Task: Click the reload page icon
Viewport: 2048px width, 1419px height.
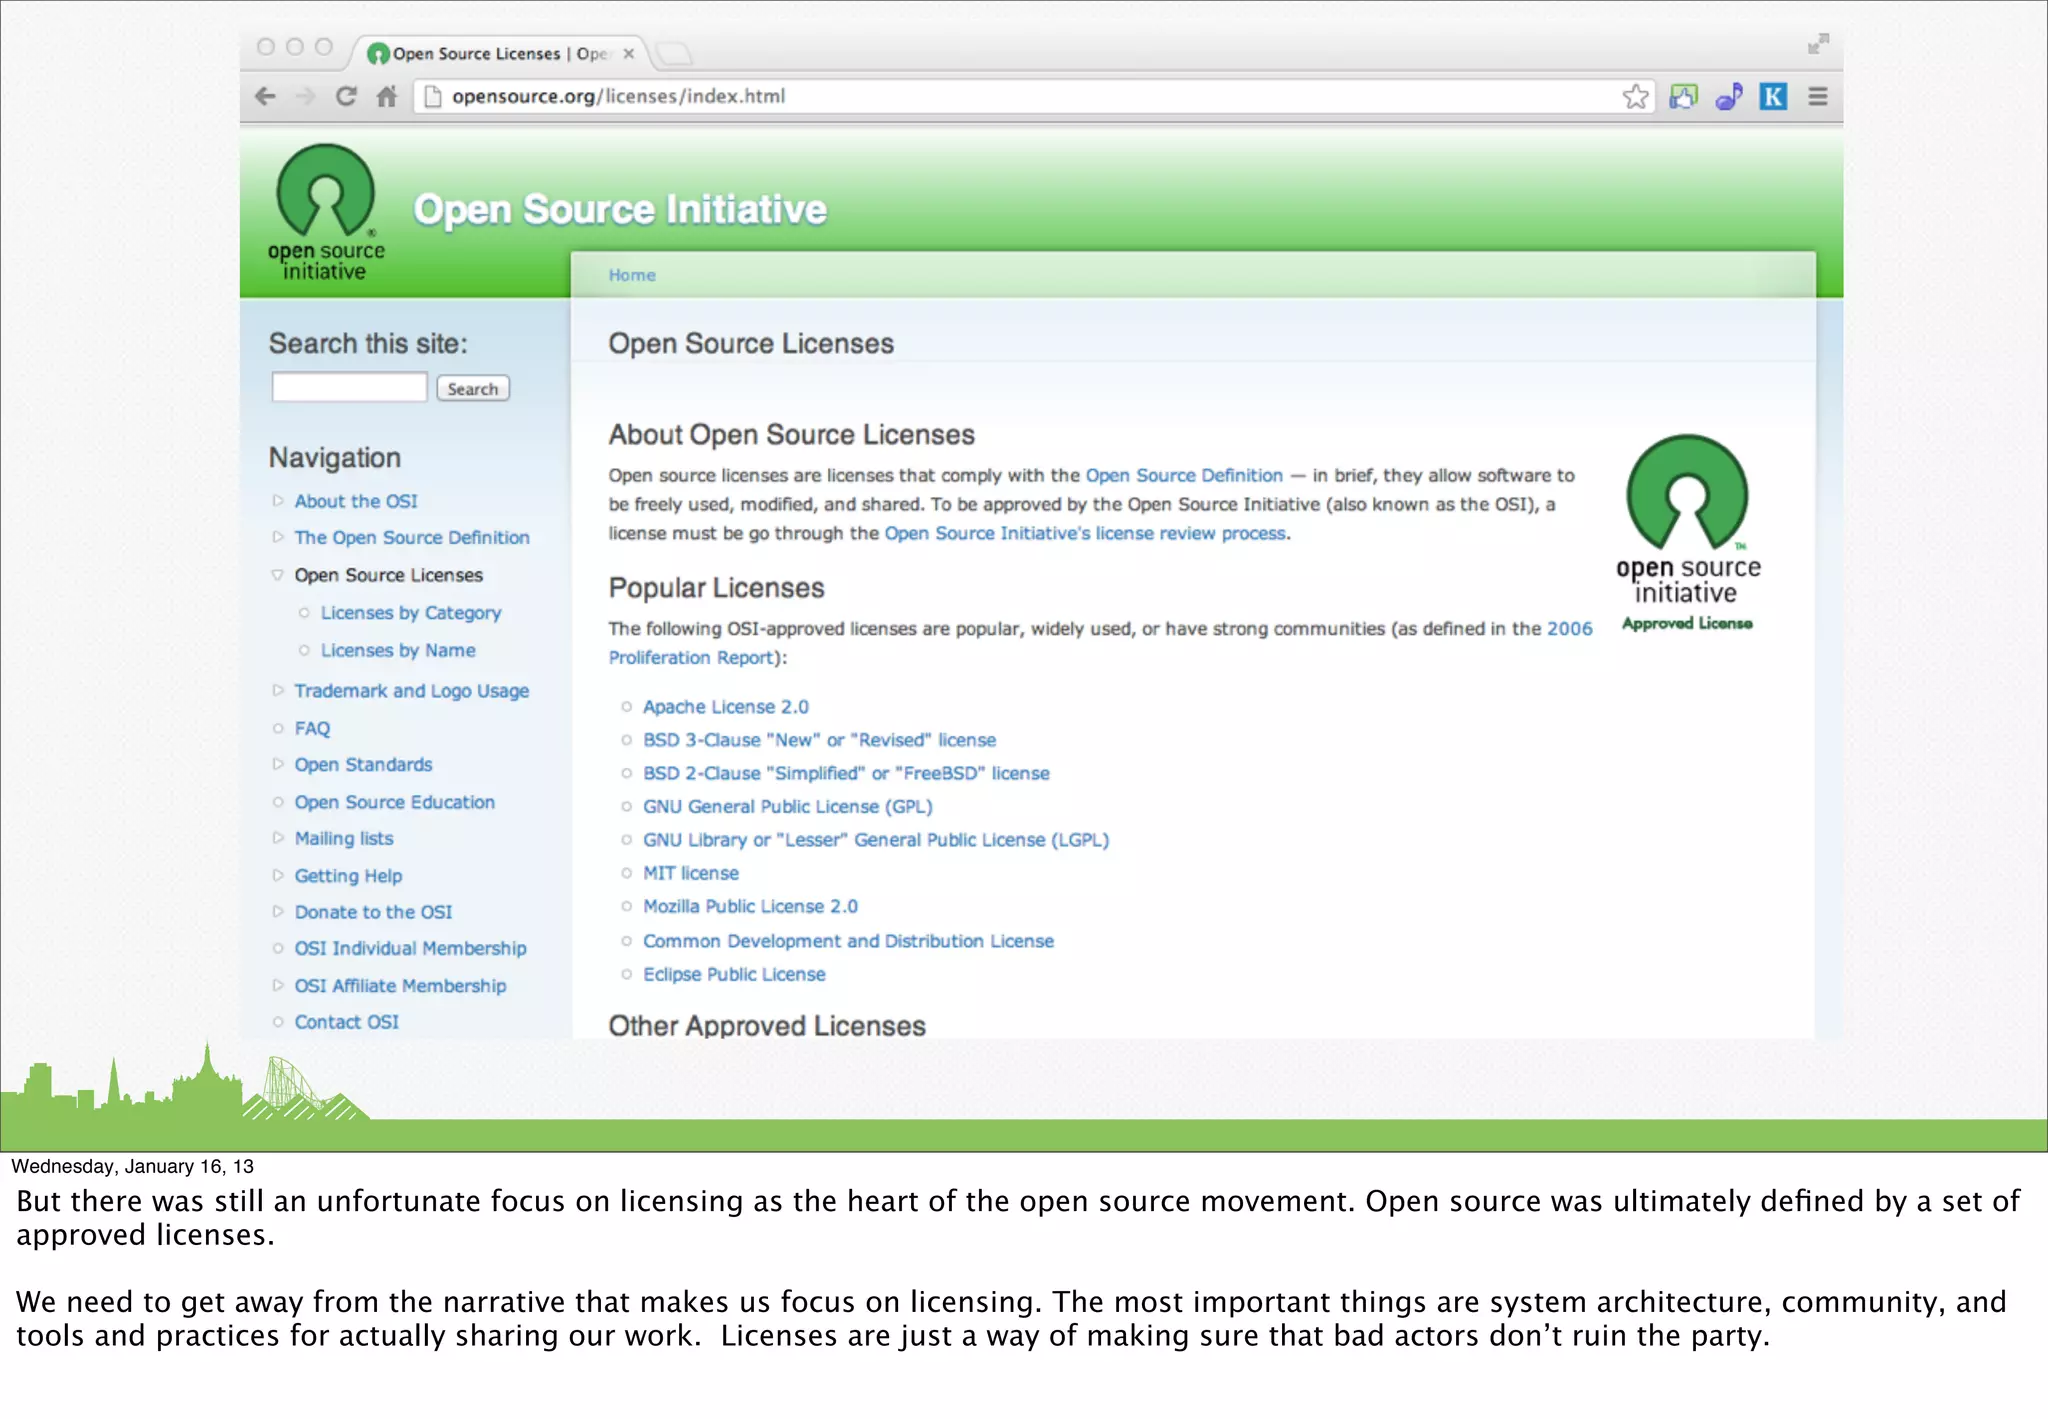Action: (x=346, y=97)
